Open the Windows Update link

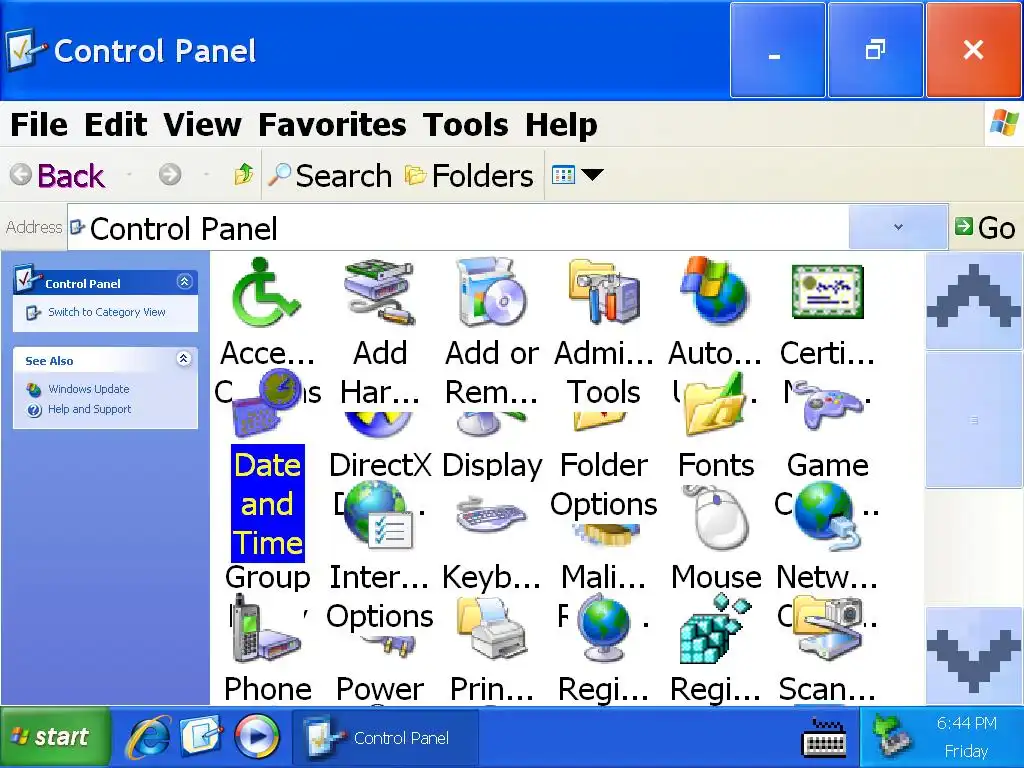pyautogui.click(x=88, y=389)
